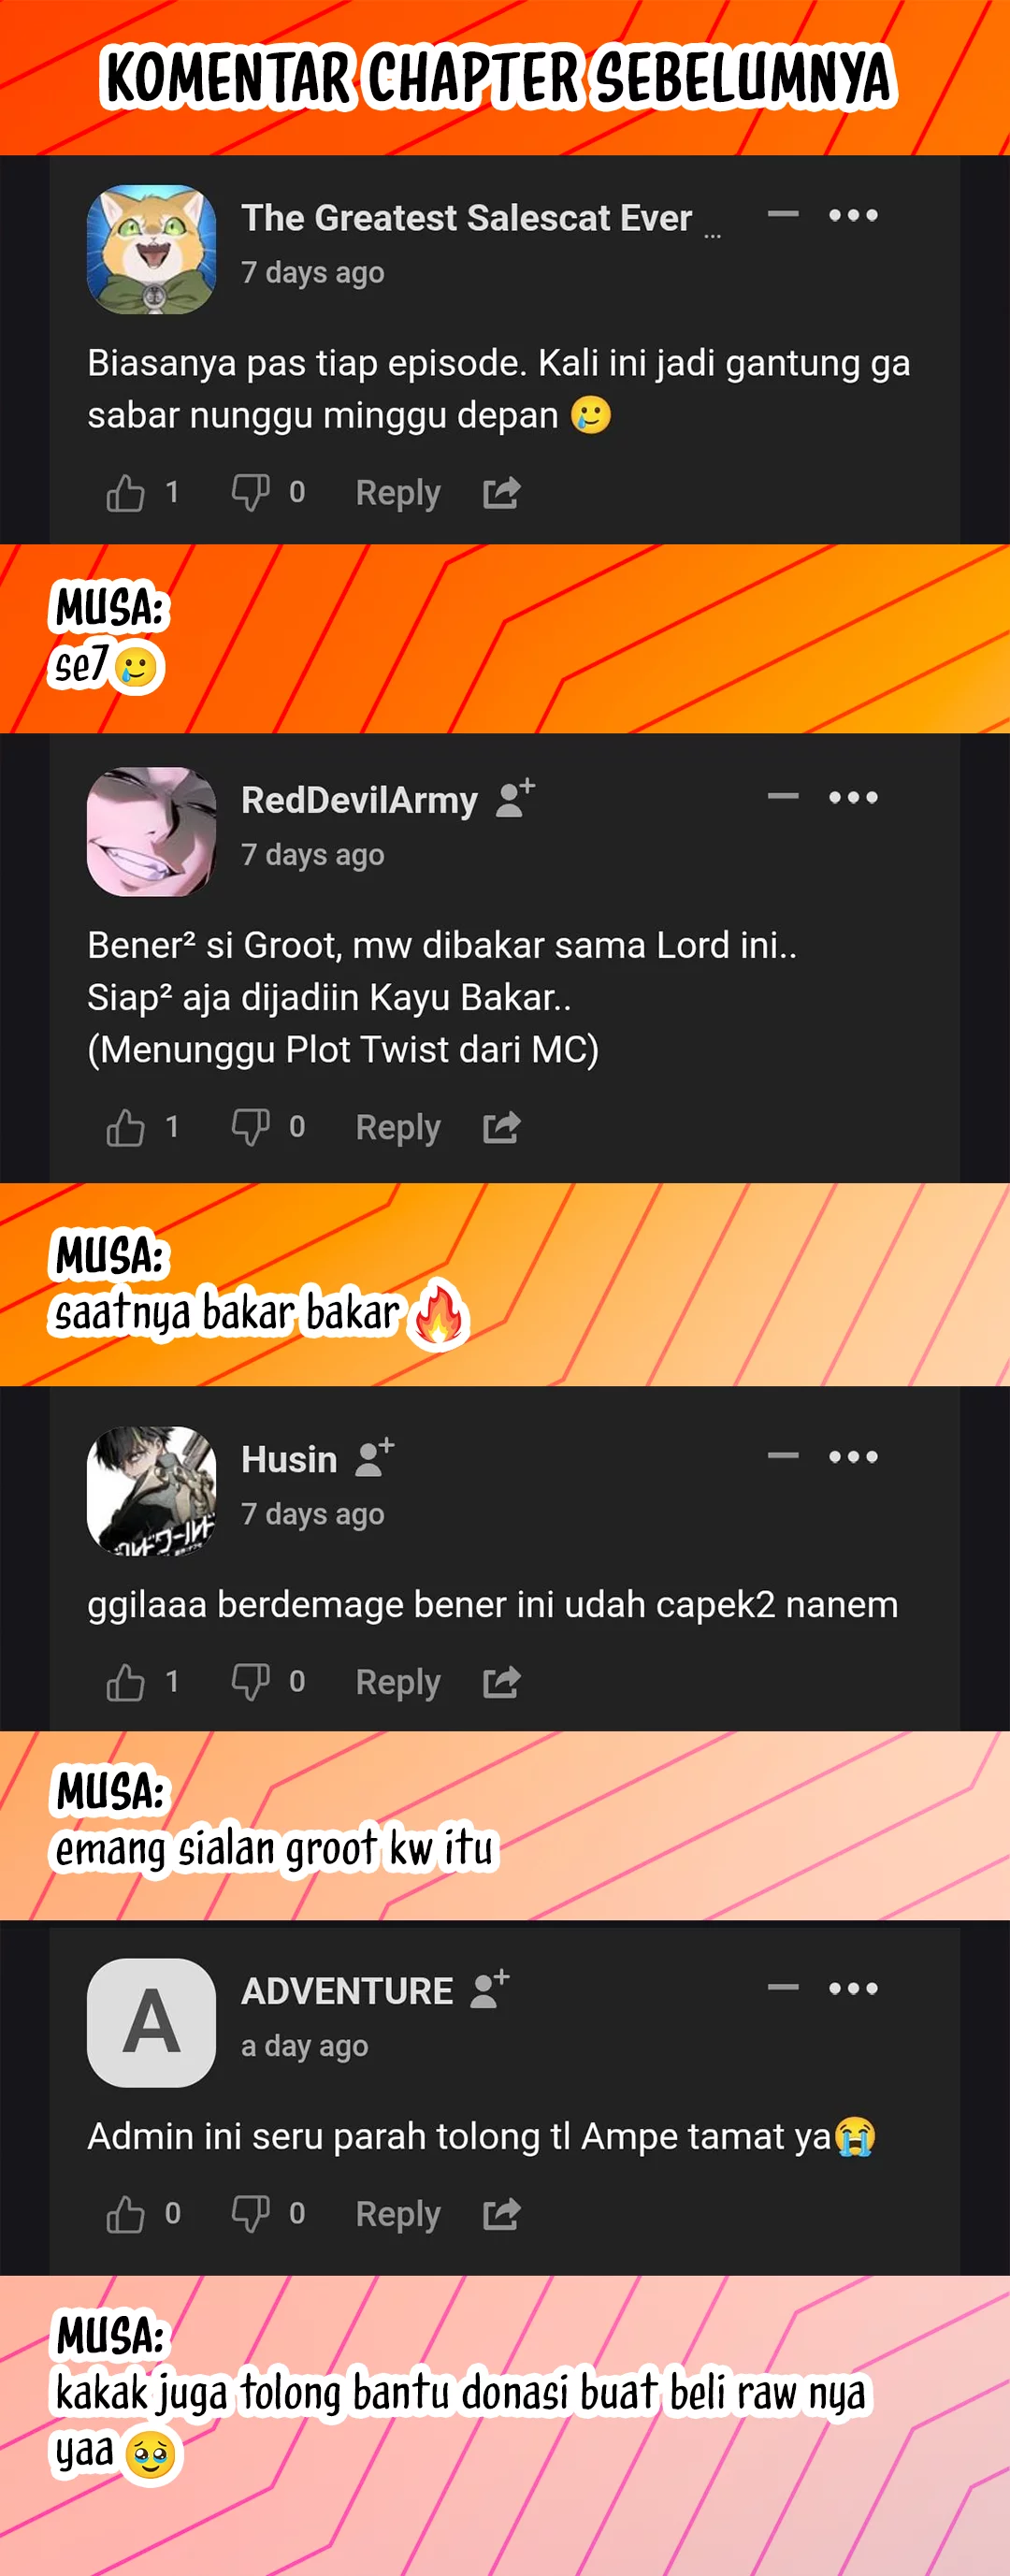Open the three-dots menu on RedDevilArmy's comment
The height and width of the screenshot is (2576, 1010).
pyautogui.click(x=853, y=797)
